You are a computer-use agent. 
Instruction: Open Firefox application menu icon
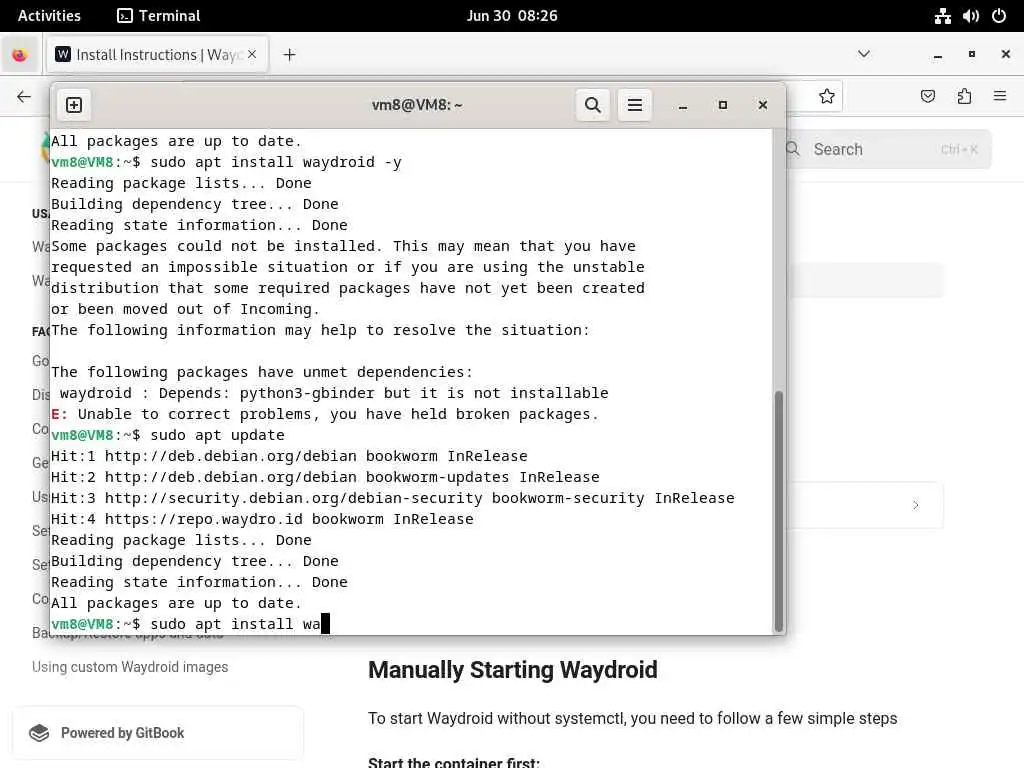pyautogui.click(x=1000, y=97)
